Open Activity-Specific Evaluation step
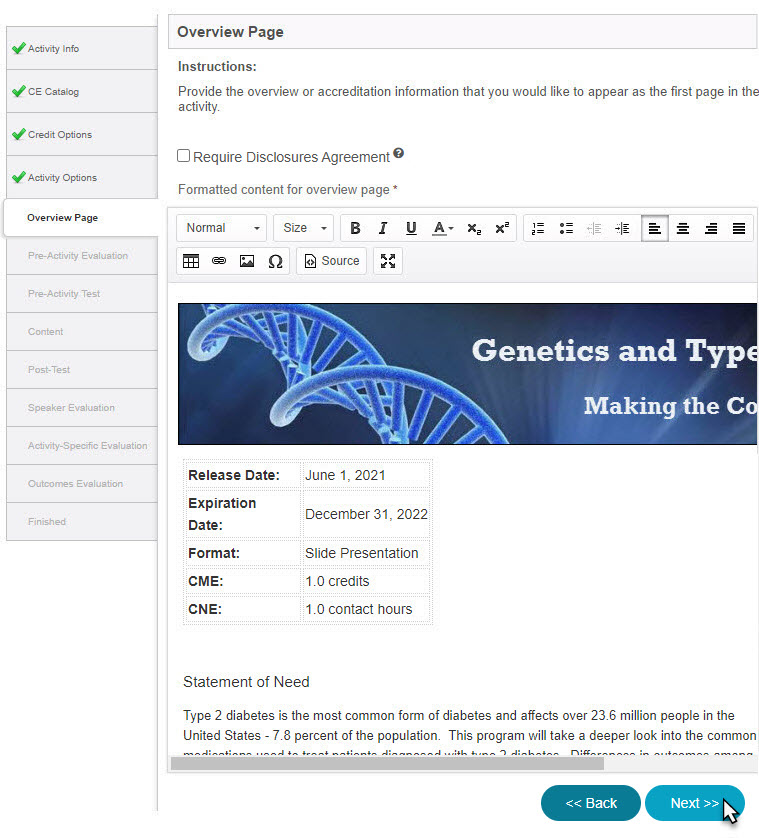759x838 pixels. tap(82, 446)
